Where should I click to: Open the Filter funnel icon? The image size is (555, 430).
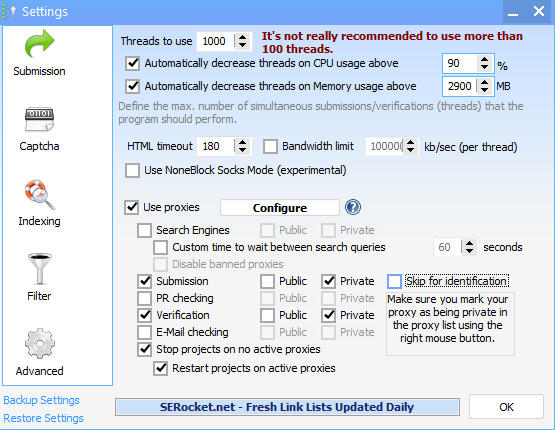click(x=39, y=269)
